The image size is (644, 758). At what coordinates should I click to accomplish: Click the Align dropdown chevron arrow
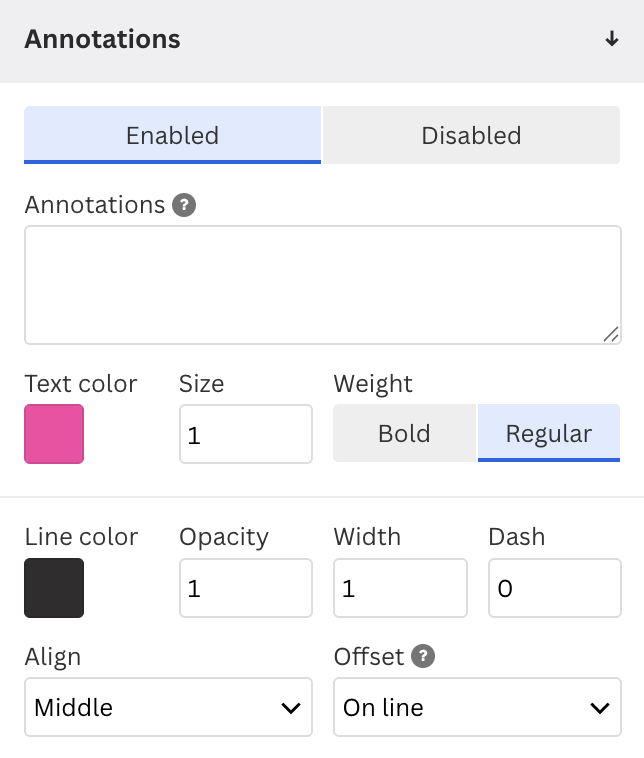click(291, 708)
